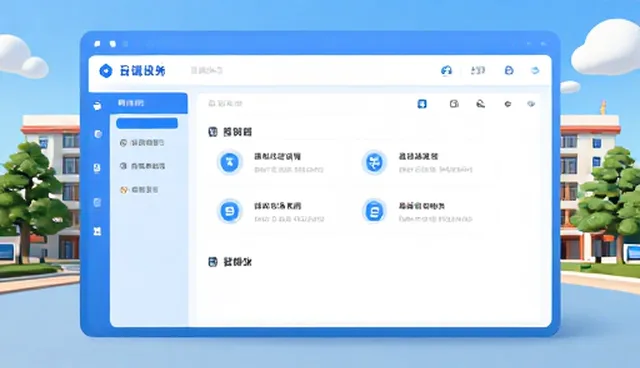Image resolution: width=640 pixels, height=368 pixels.
Task: Click the bold title of the top-left card
Action: (278, 156)
